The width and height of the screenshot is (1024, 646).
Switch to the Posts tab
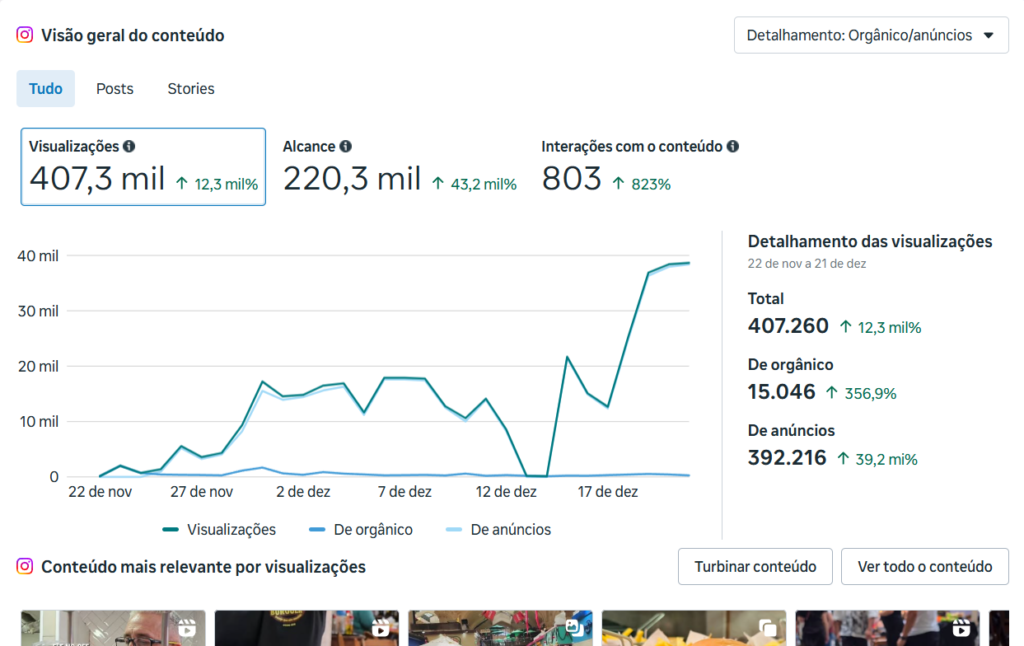coord(115,89)
